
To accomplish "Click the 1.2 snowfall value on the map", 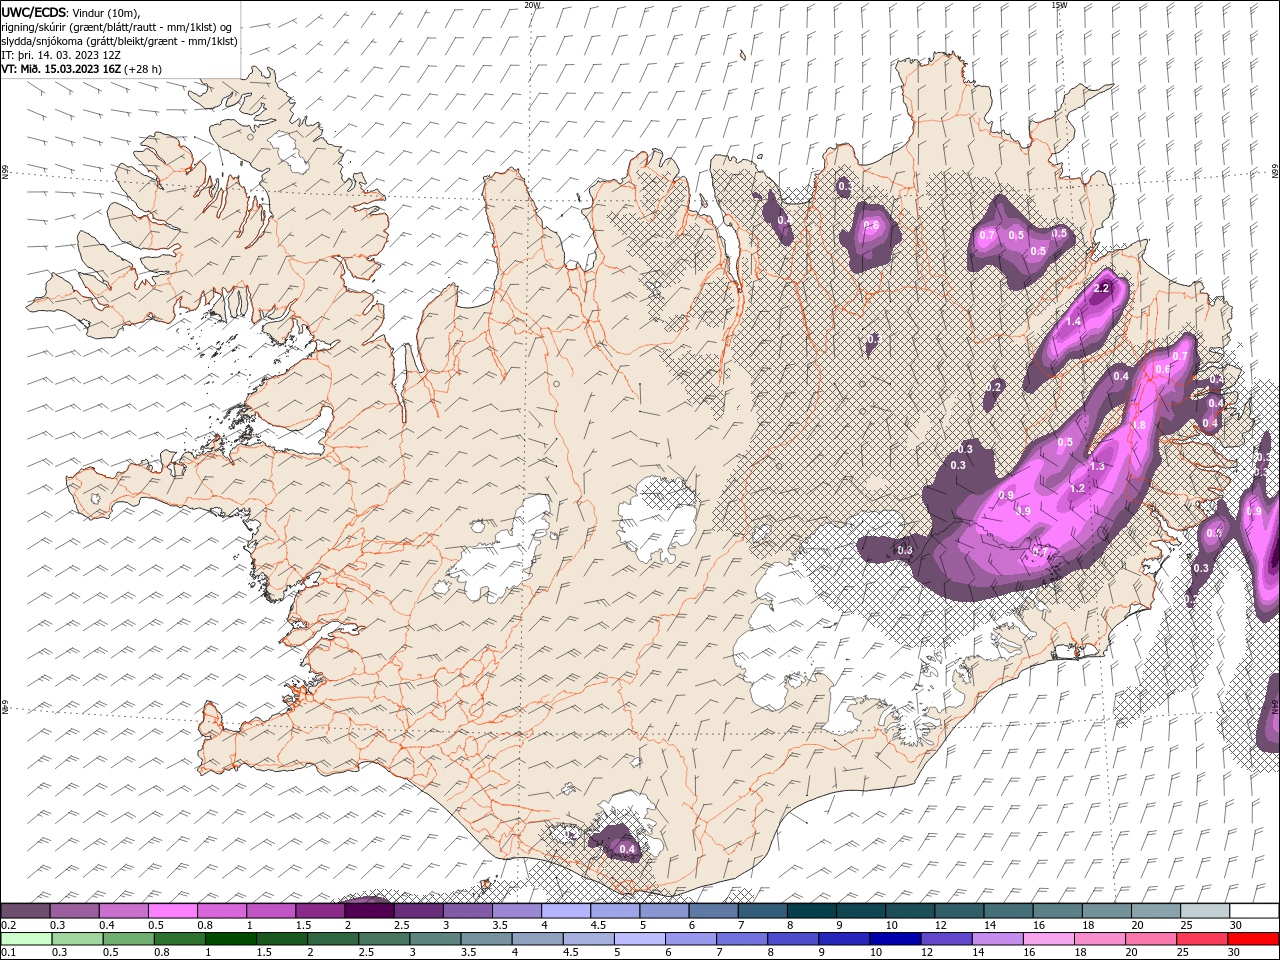I will click(1077, 489).
